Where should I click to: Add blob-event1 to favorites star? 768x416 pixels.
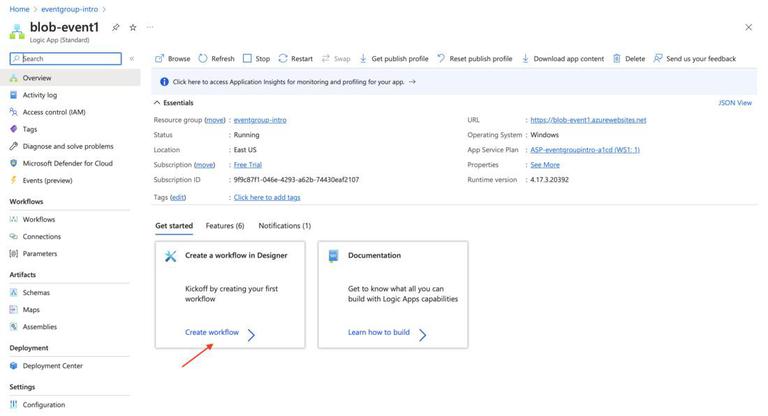point(133,27)
